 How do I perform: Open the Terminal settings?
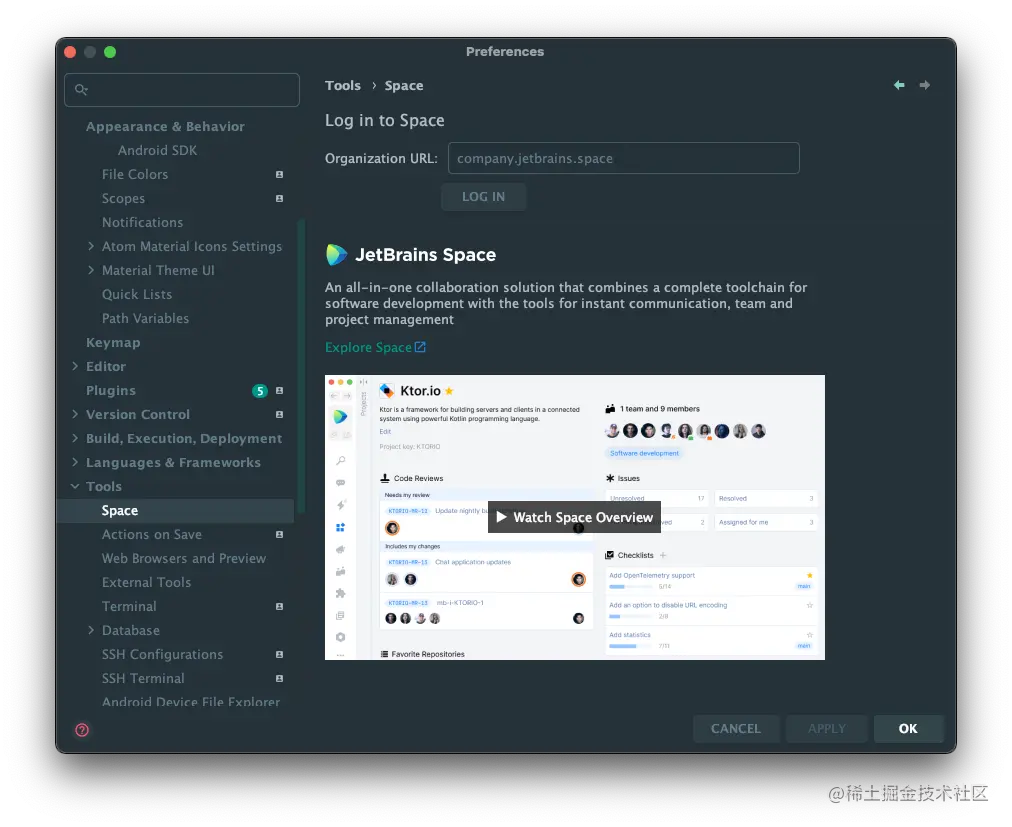[129, 606]
